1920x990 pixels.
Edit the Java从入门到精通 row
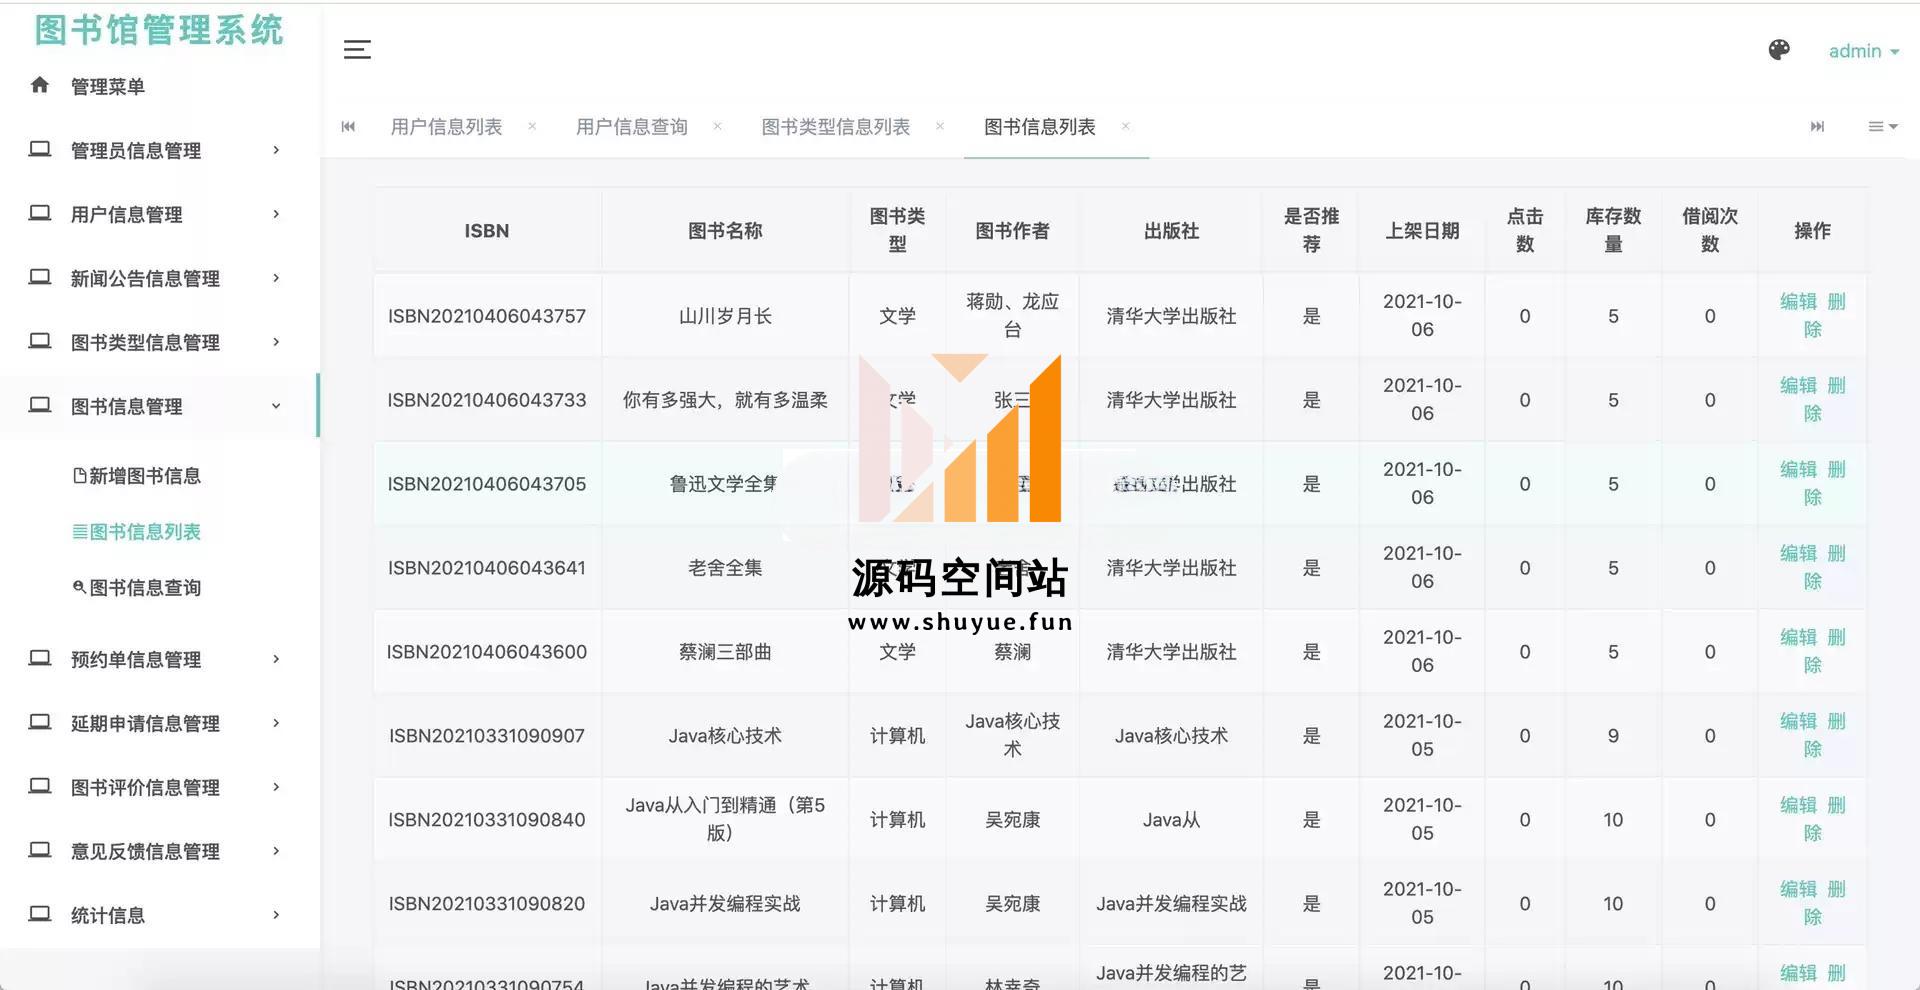click(1798, 805)
